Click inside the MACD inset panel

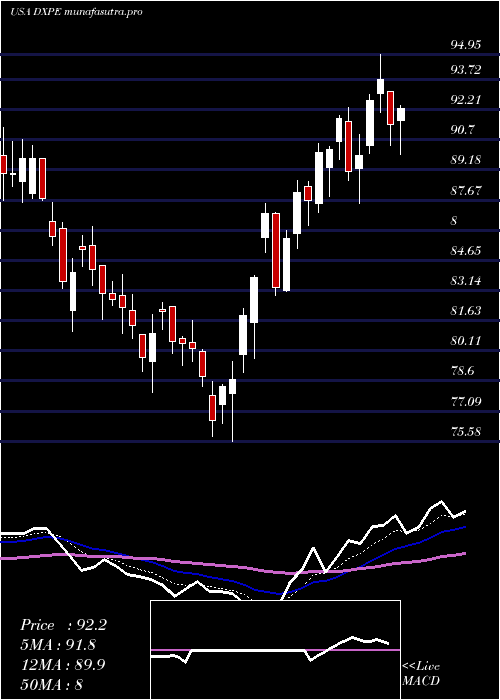click(x=275, y=650)
